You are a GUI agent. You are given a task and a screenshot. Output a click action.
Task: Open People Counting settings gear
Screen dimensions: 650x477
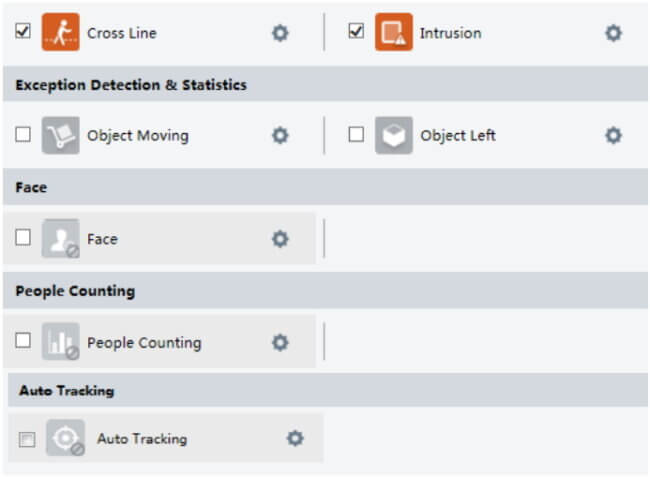pyautogui.click(x=280, y=342)
